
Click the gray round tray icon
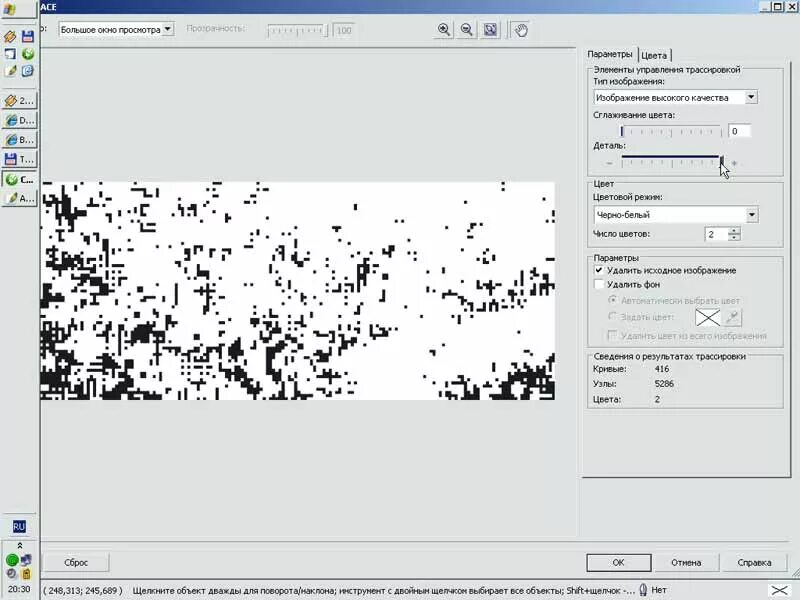click(x=12, y=573)
